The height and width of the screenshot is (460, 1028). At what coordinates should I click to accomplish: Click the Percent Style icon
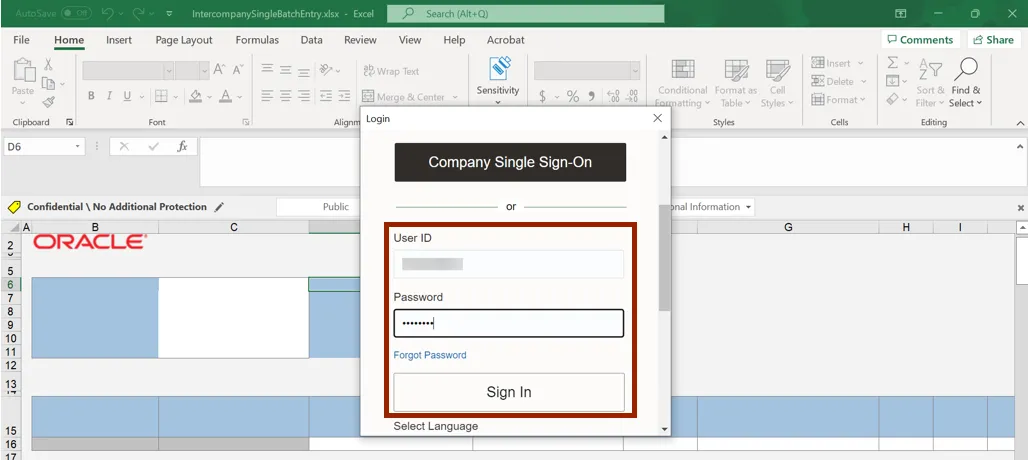[573, 96]
